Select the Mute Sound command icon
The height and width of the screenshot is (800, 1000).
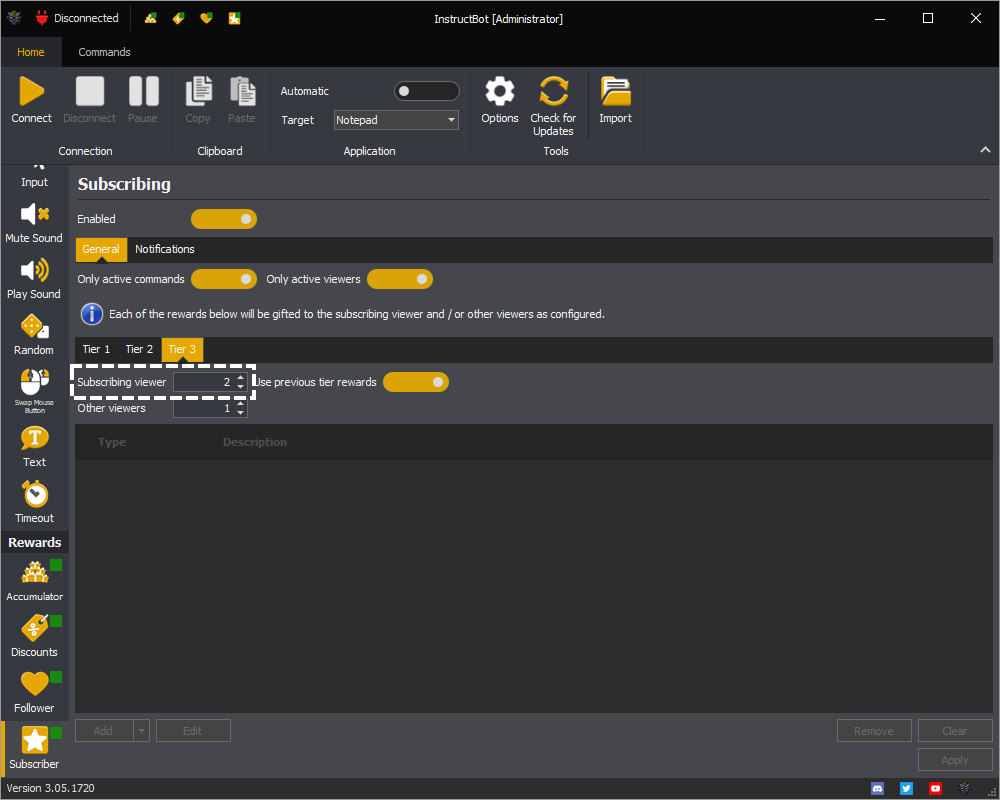pos(34,214)
